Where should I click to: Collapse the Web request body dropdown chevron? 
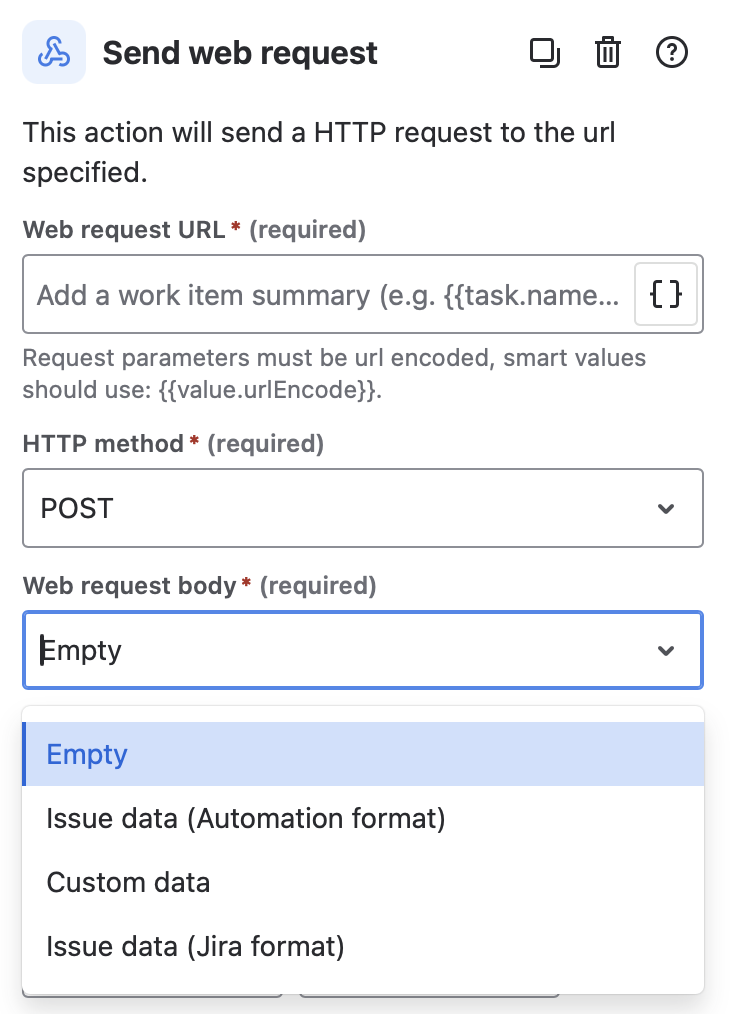coord(666,651)
